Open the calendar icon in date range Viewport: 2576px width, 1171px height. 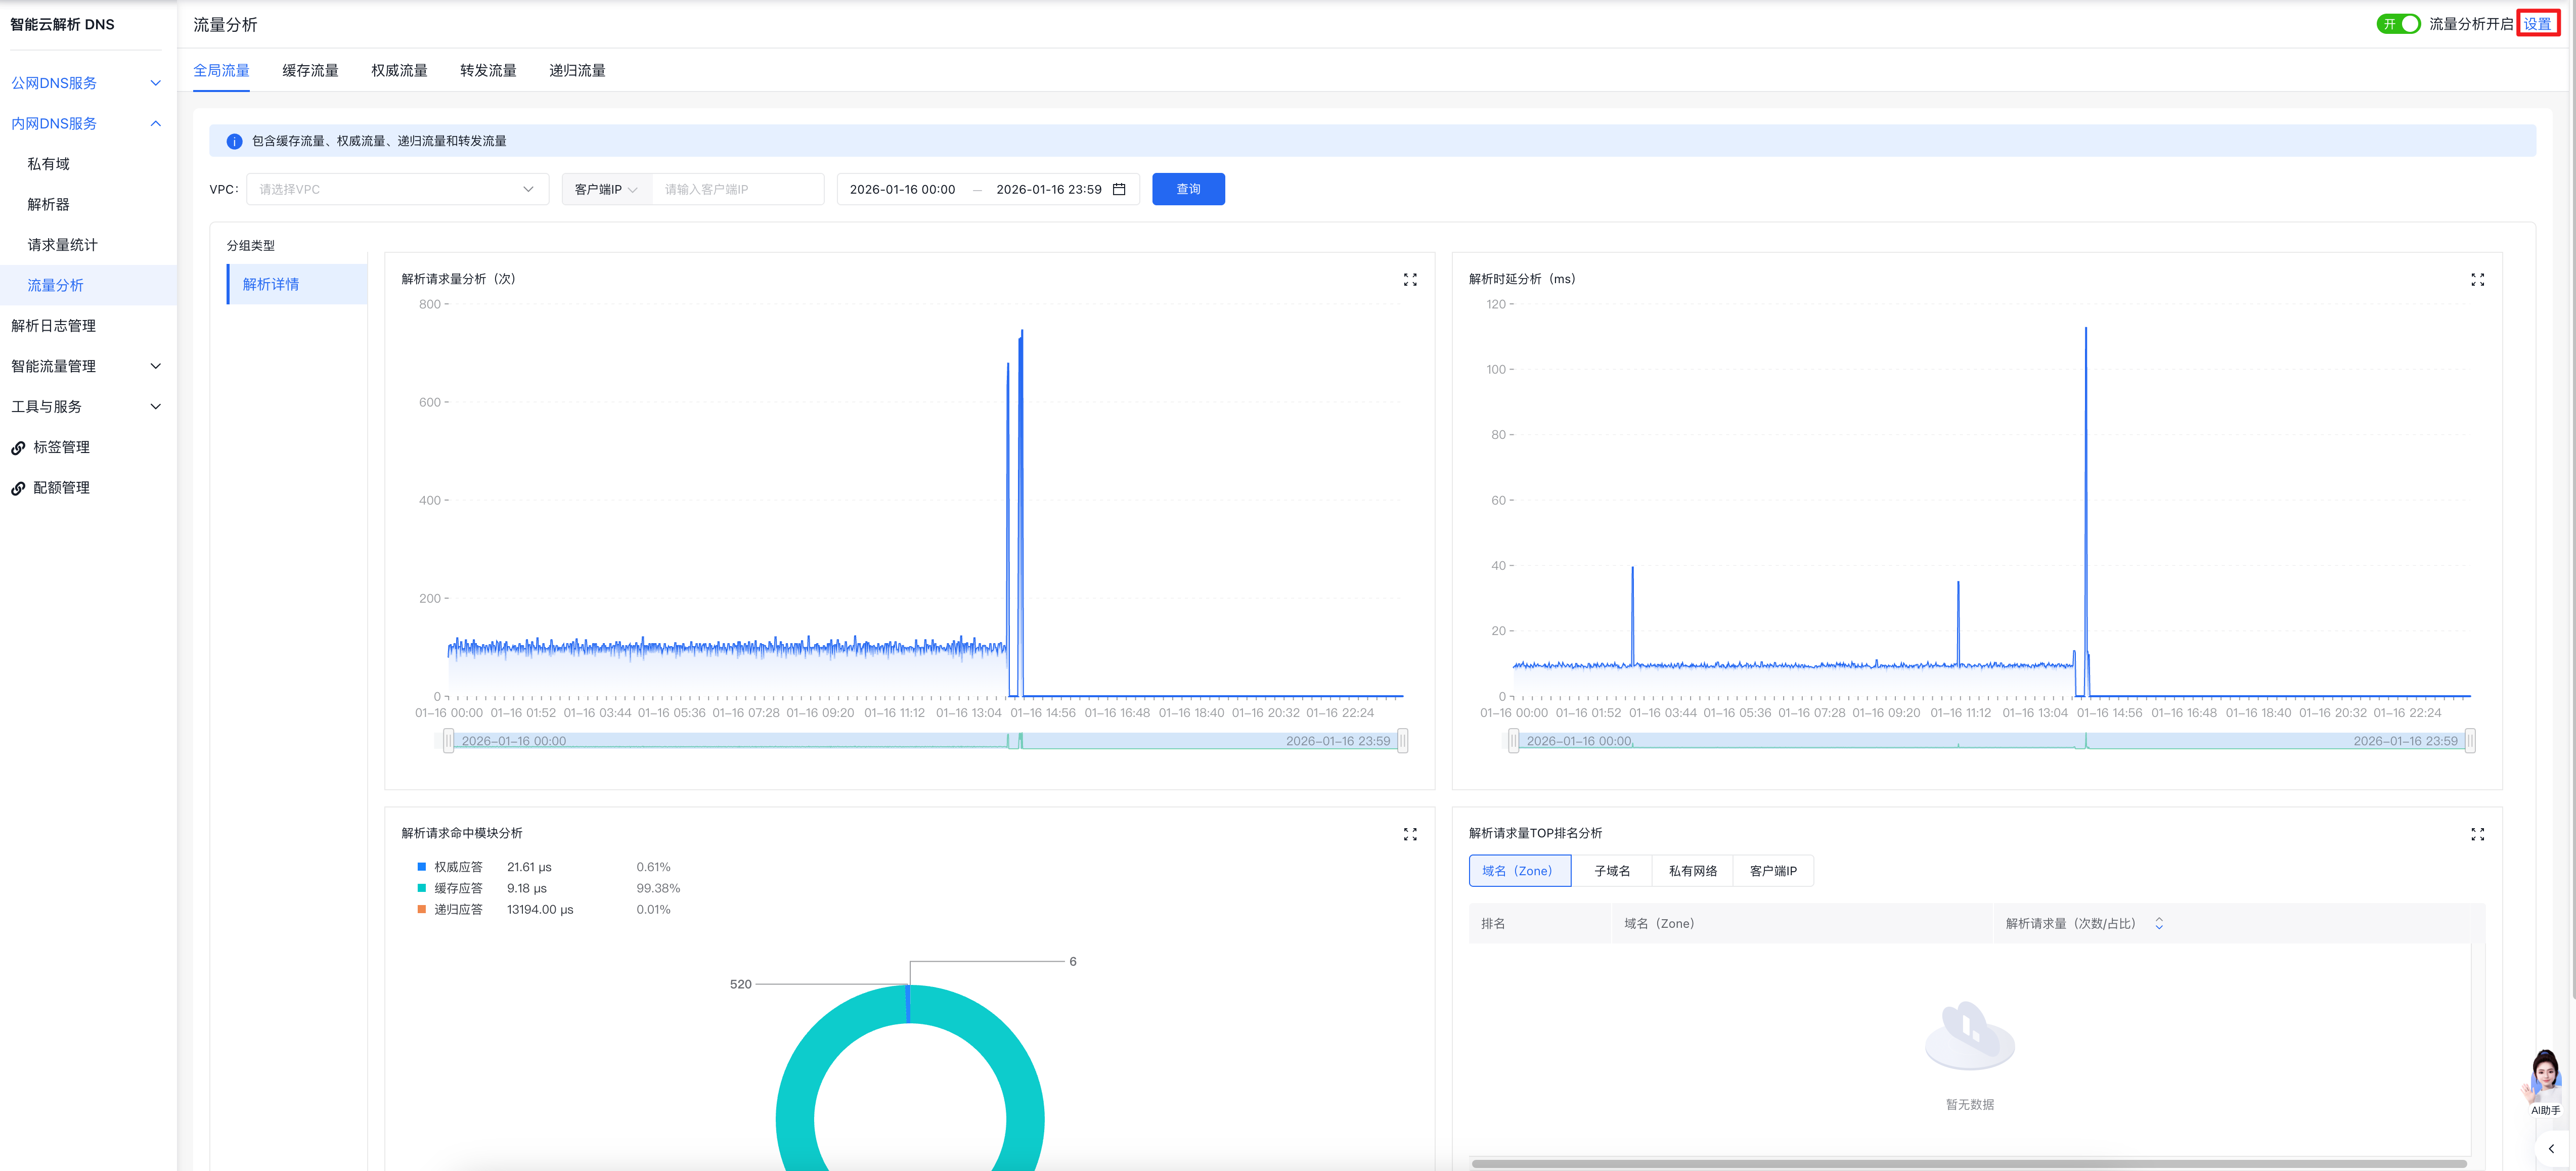coord(1119,189)
